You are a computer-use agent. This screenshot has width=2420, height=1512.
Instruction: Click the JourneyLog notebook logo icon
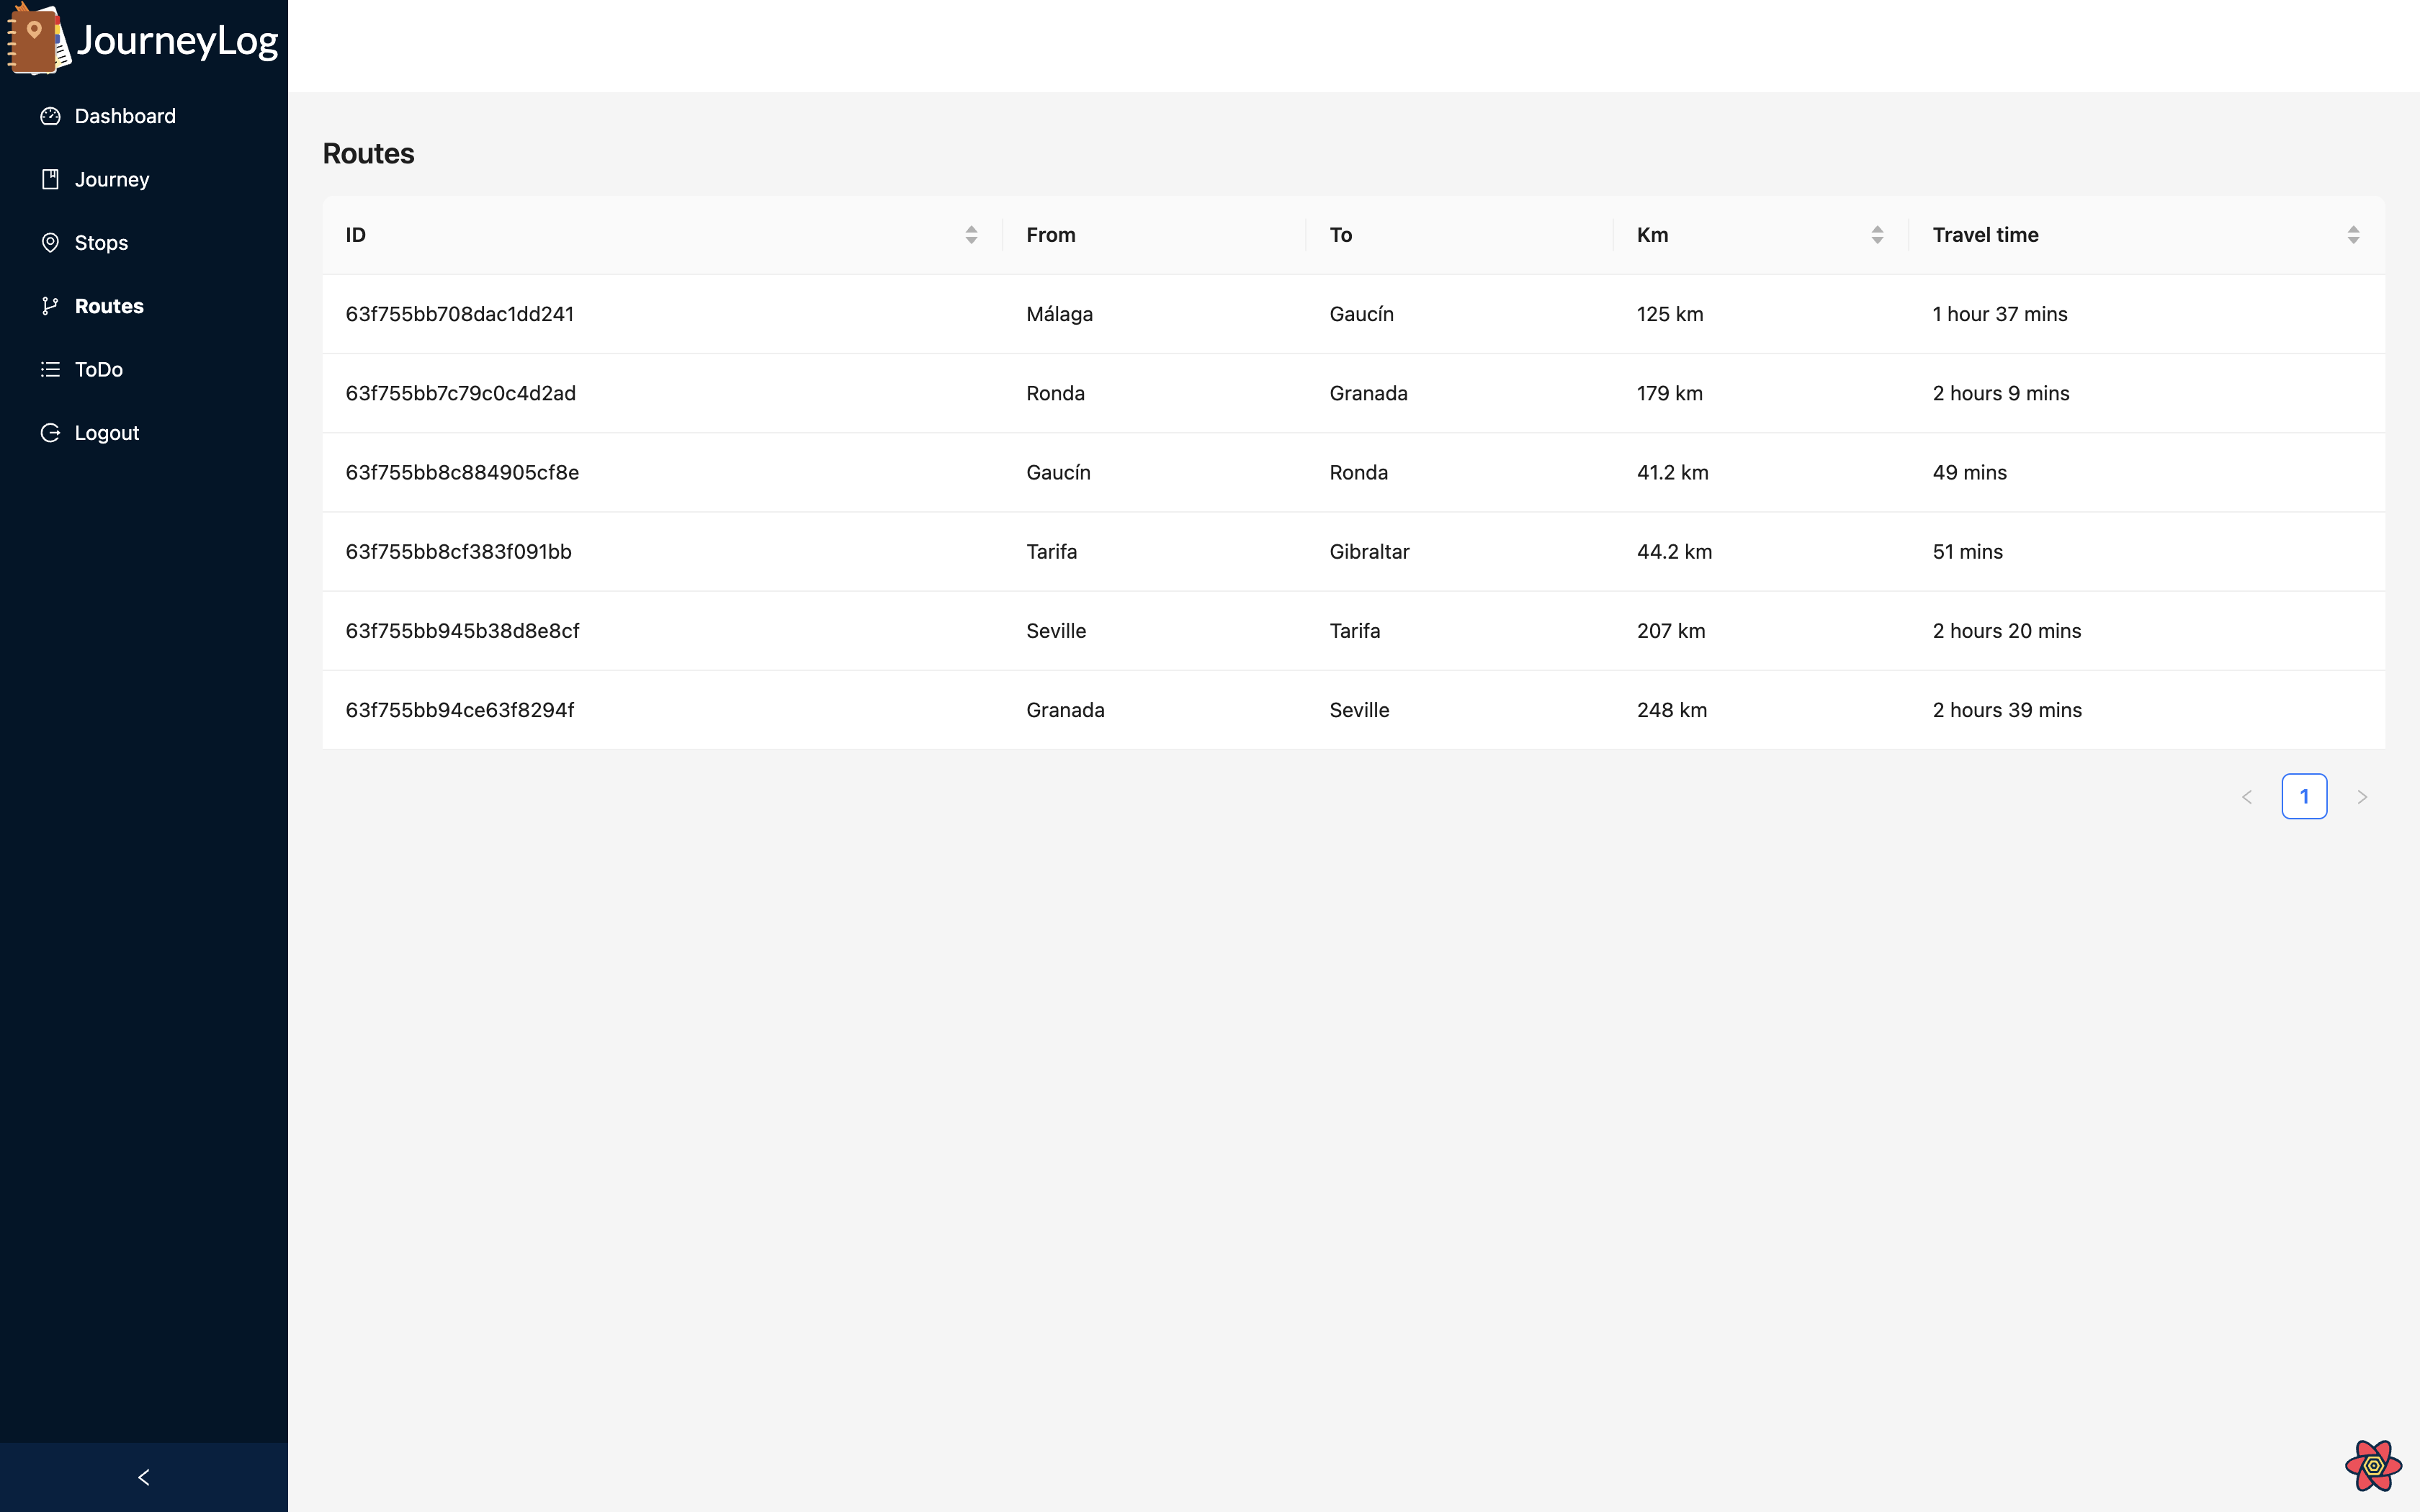36,40
